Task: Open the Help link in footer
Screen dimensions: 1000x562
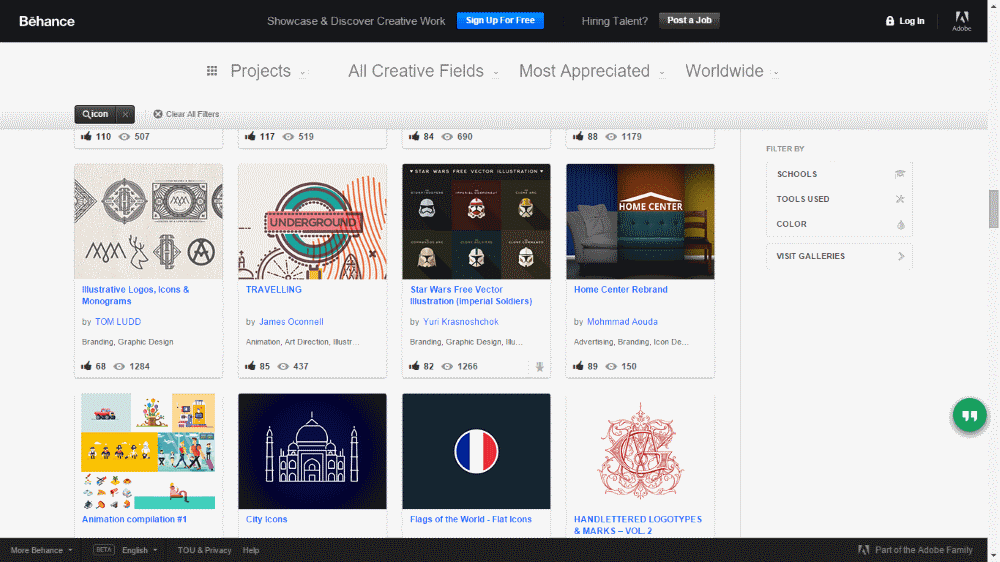Action: (x=251, y=550)
